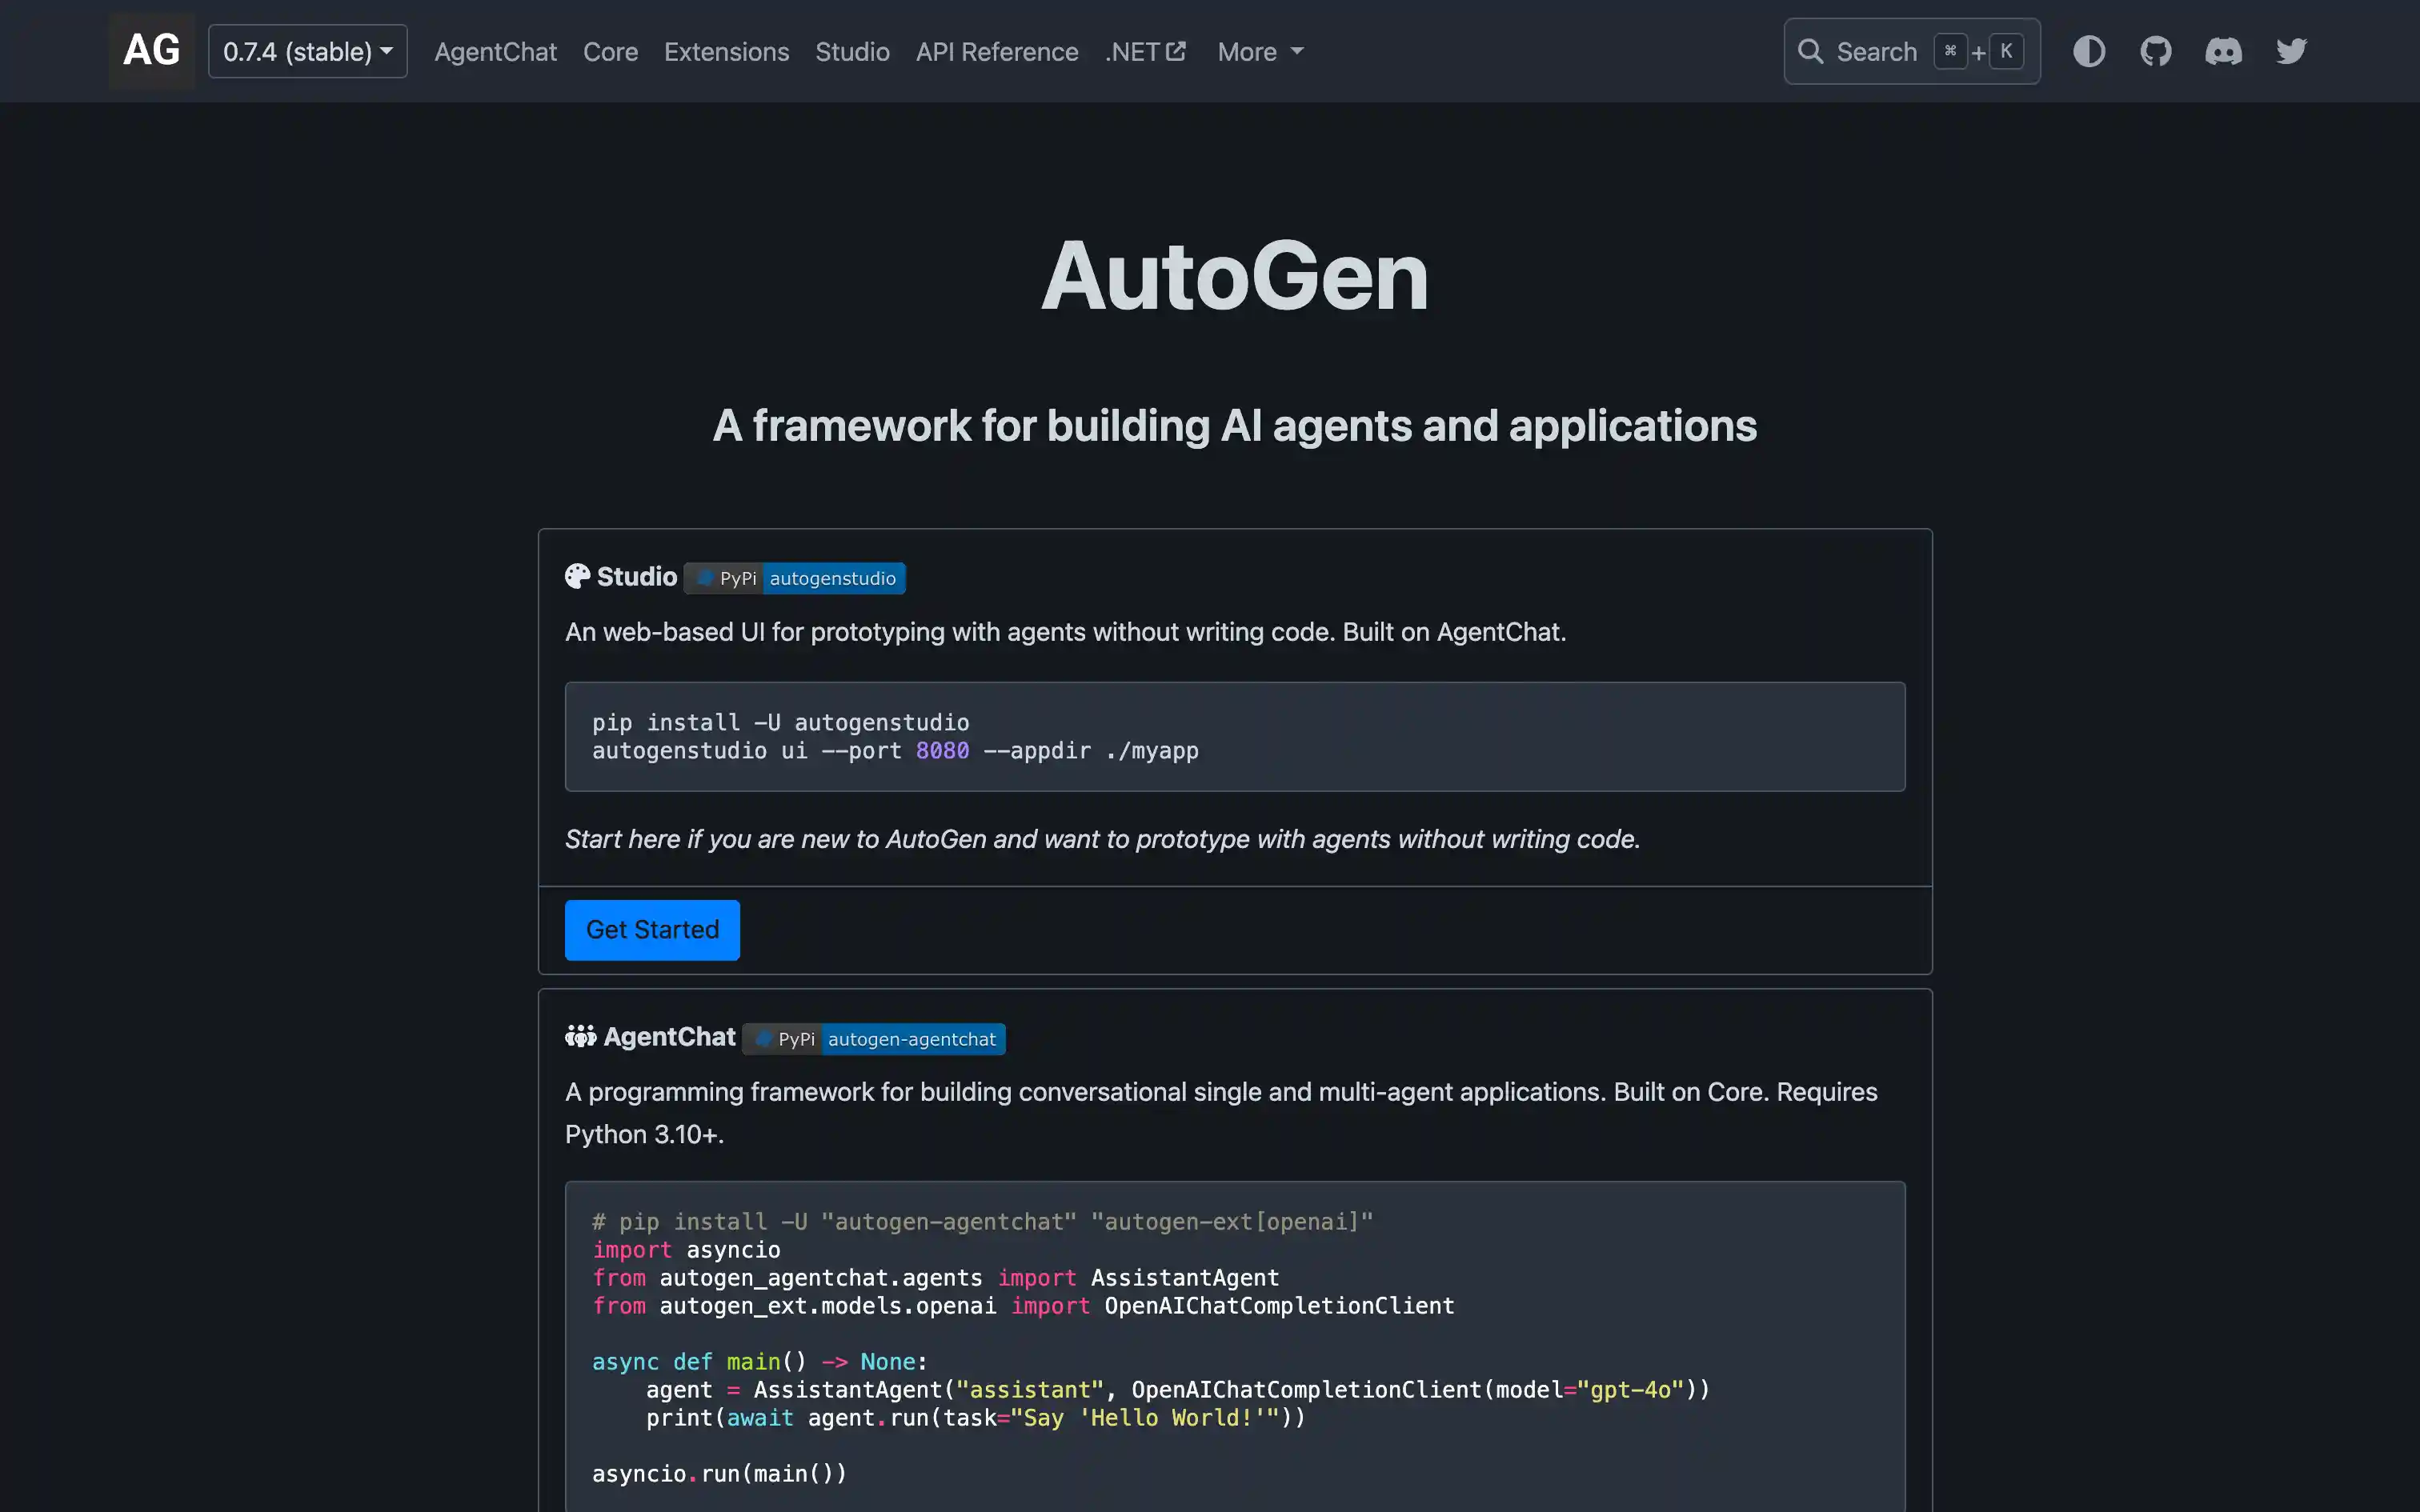Click the .NET external link icon
This screenshot has height=1512, width=2420.
(x=1176, y=51)
